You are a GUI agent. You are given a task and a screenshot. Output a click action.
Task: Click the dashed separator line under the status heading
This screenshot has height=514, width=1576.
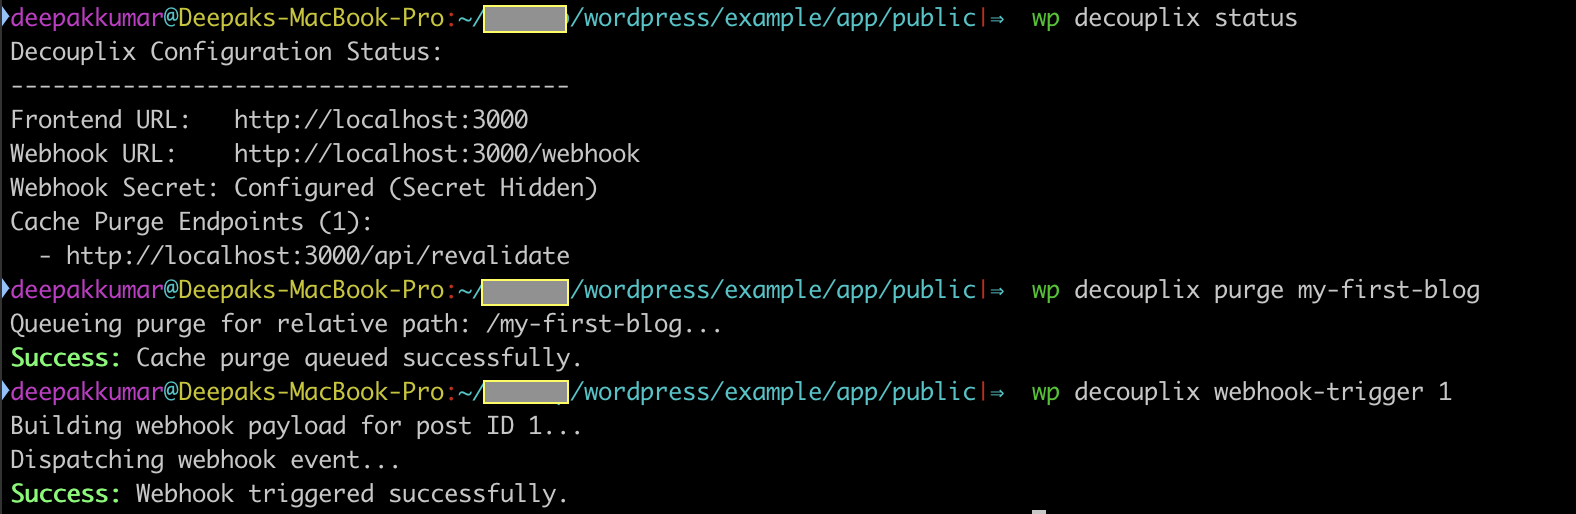click(290, 86)
